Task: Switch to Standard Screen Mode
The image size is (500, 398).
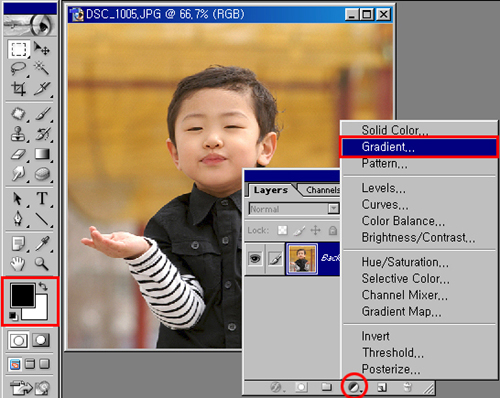Action: (15, 364)
